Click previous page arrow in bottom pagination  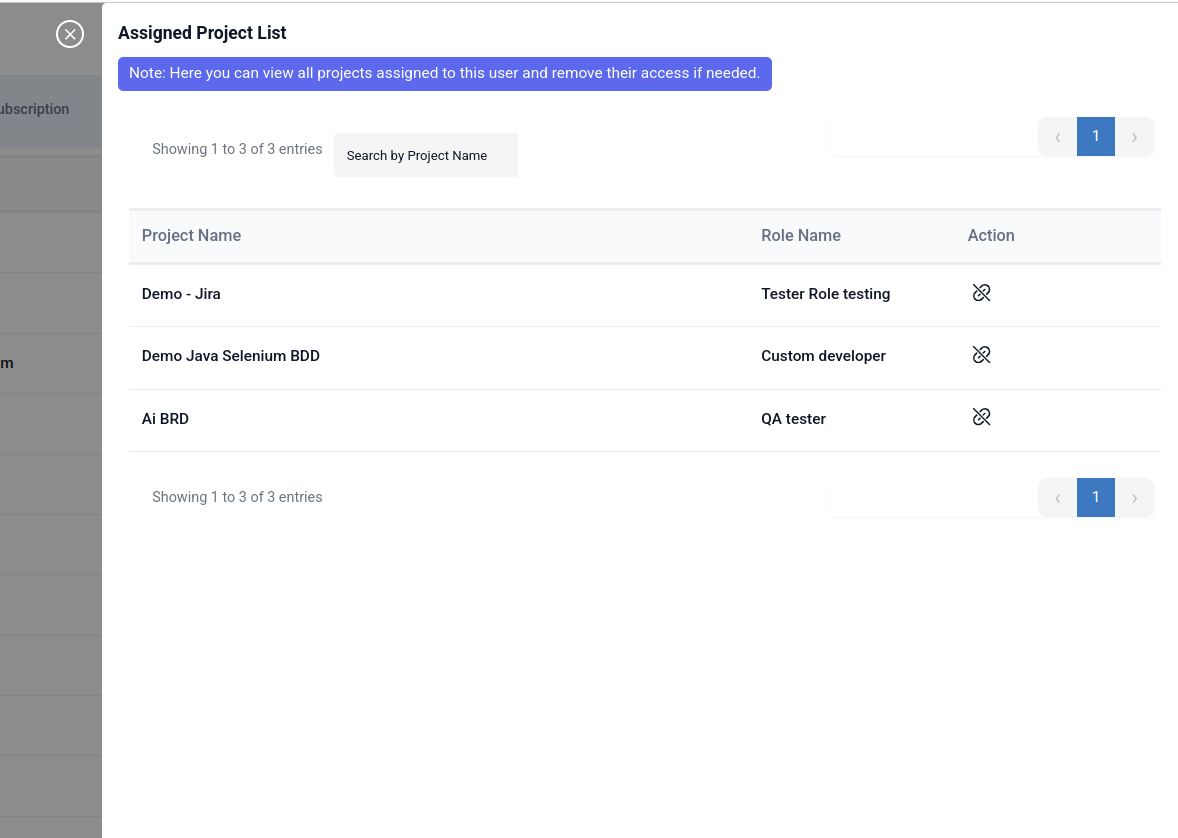point(1057,498)
